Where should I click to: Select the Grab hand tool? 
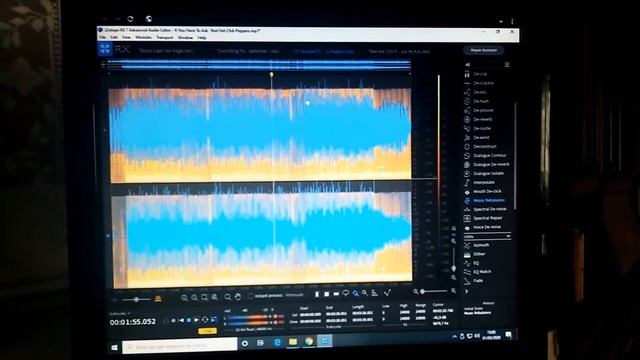(238, 297)
